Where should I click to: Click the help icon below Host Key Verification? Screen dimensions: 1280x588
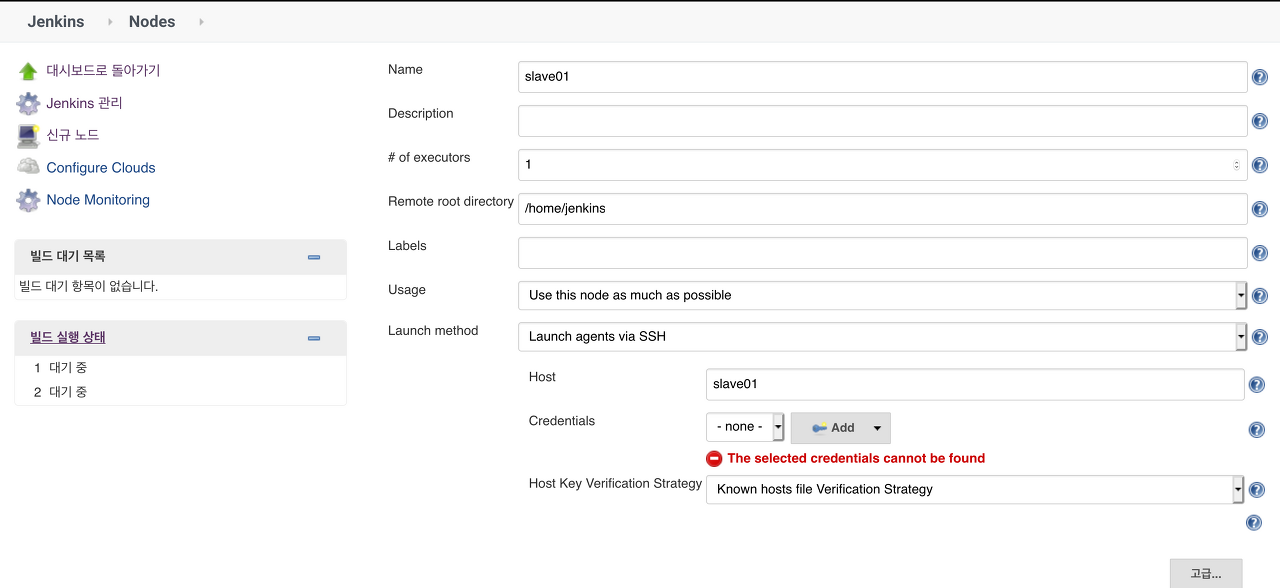point(1253,522)
